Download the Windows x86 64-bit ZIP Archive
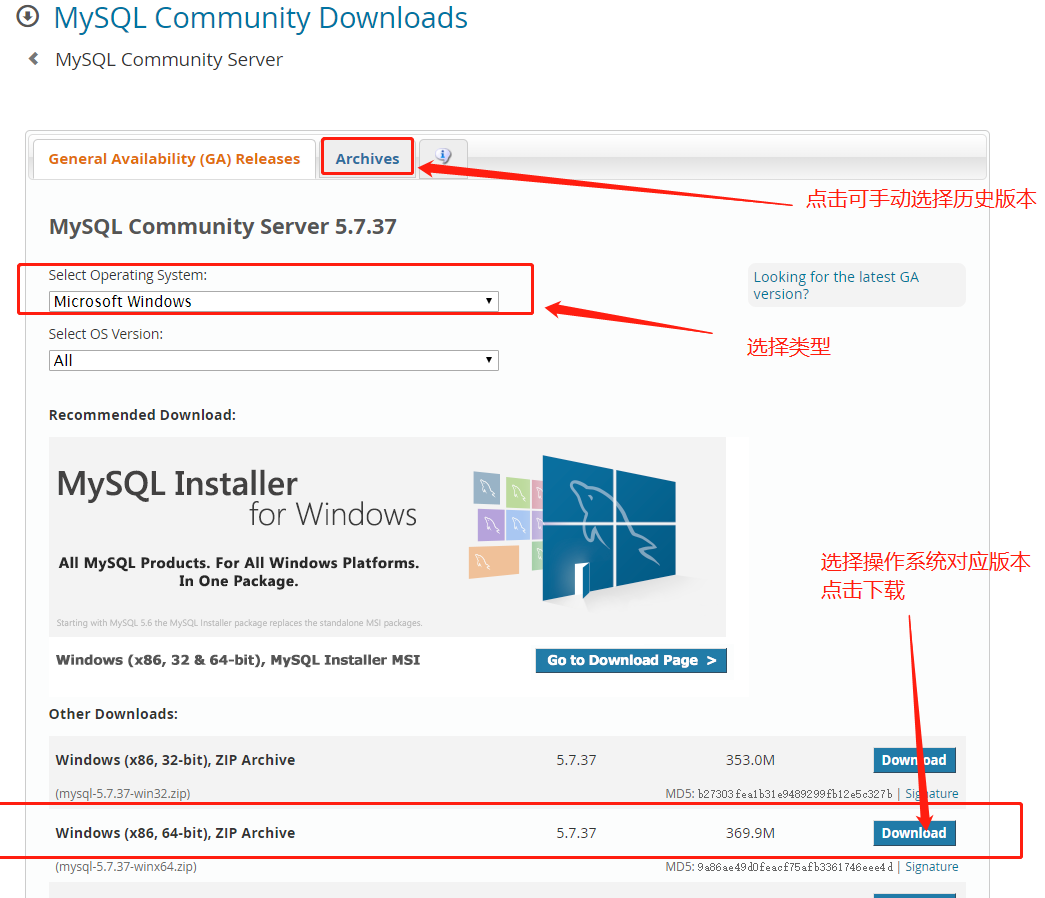This screenshot has height=898, width=1045. coord(914,833)
